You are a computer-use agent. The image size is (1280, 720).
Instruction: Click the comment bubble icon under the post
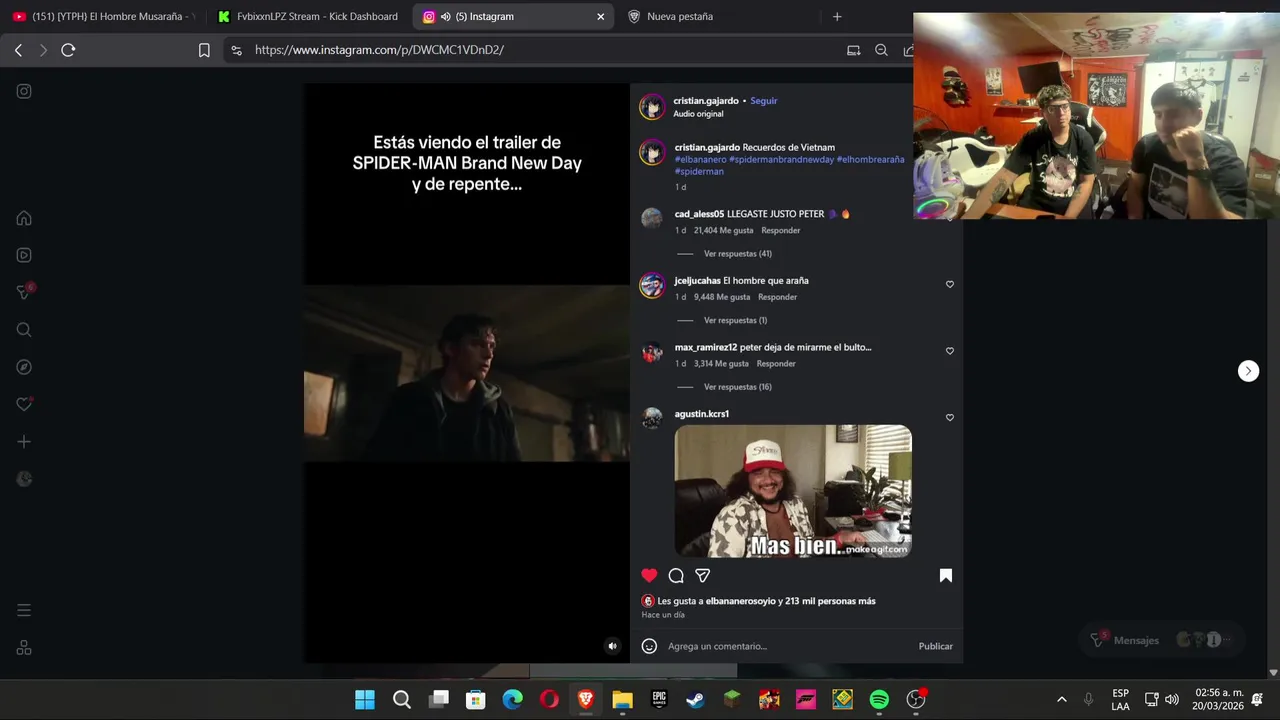pyautogui.click(x=676, y=575)
